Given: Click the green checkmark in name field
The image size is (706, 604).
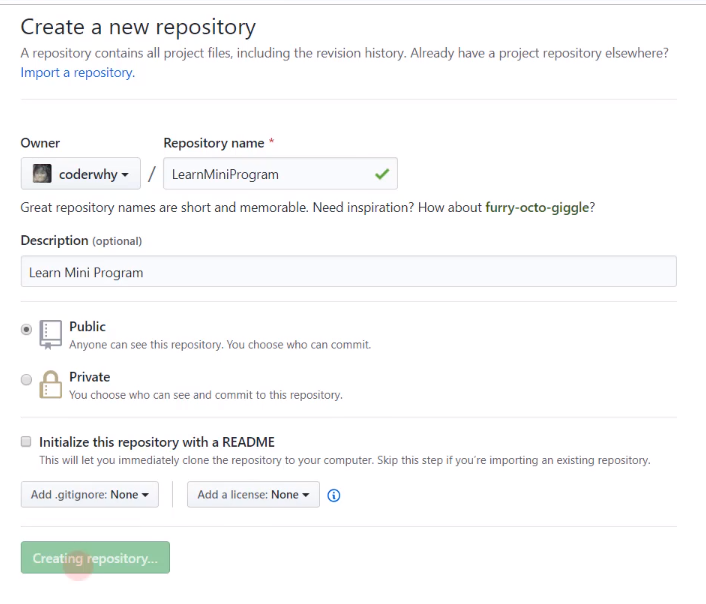Looking at the screenshot, I should click(381, 174).
